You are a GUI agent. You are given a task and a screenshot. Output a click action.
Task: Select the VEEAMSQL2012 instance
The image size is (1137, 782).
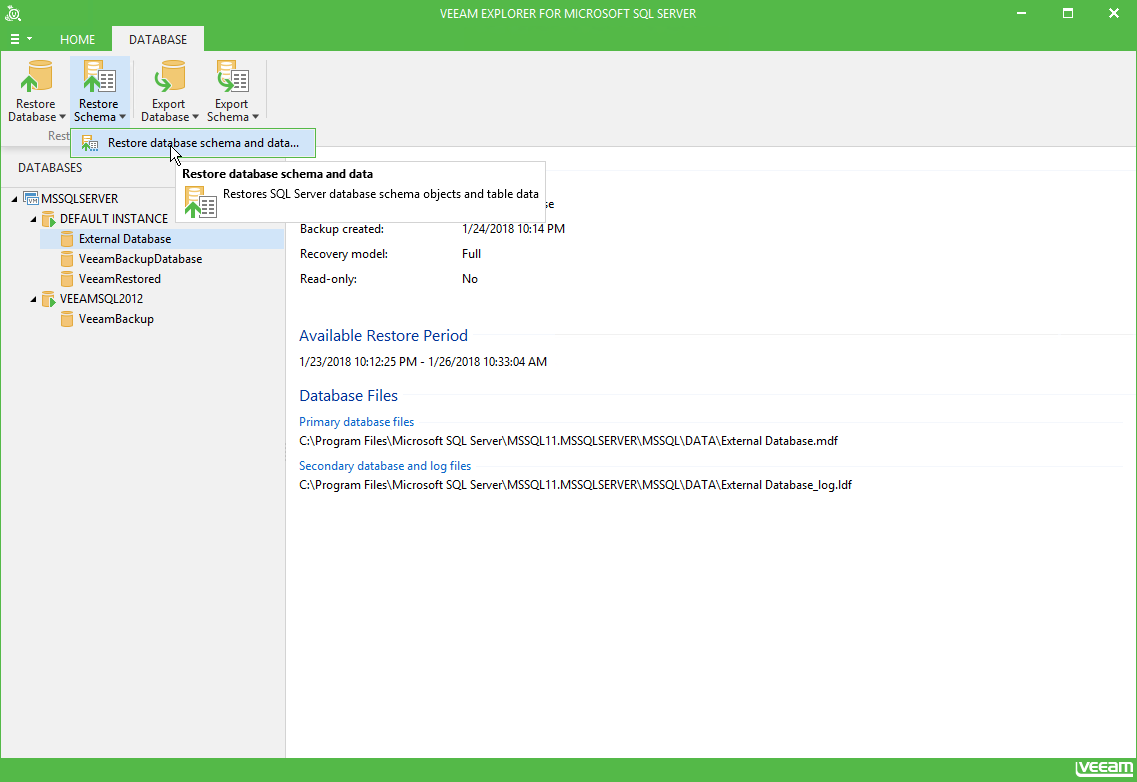pyautogui.click(x=102, y=299)
